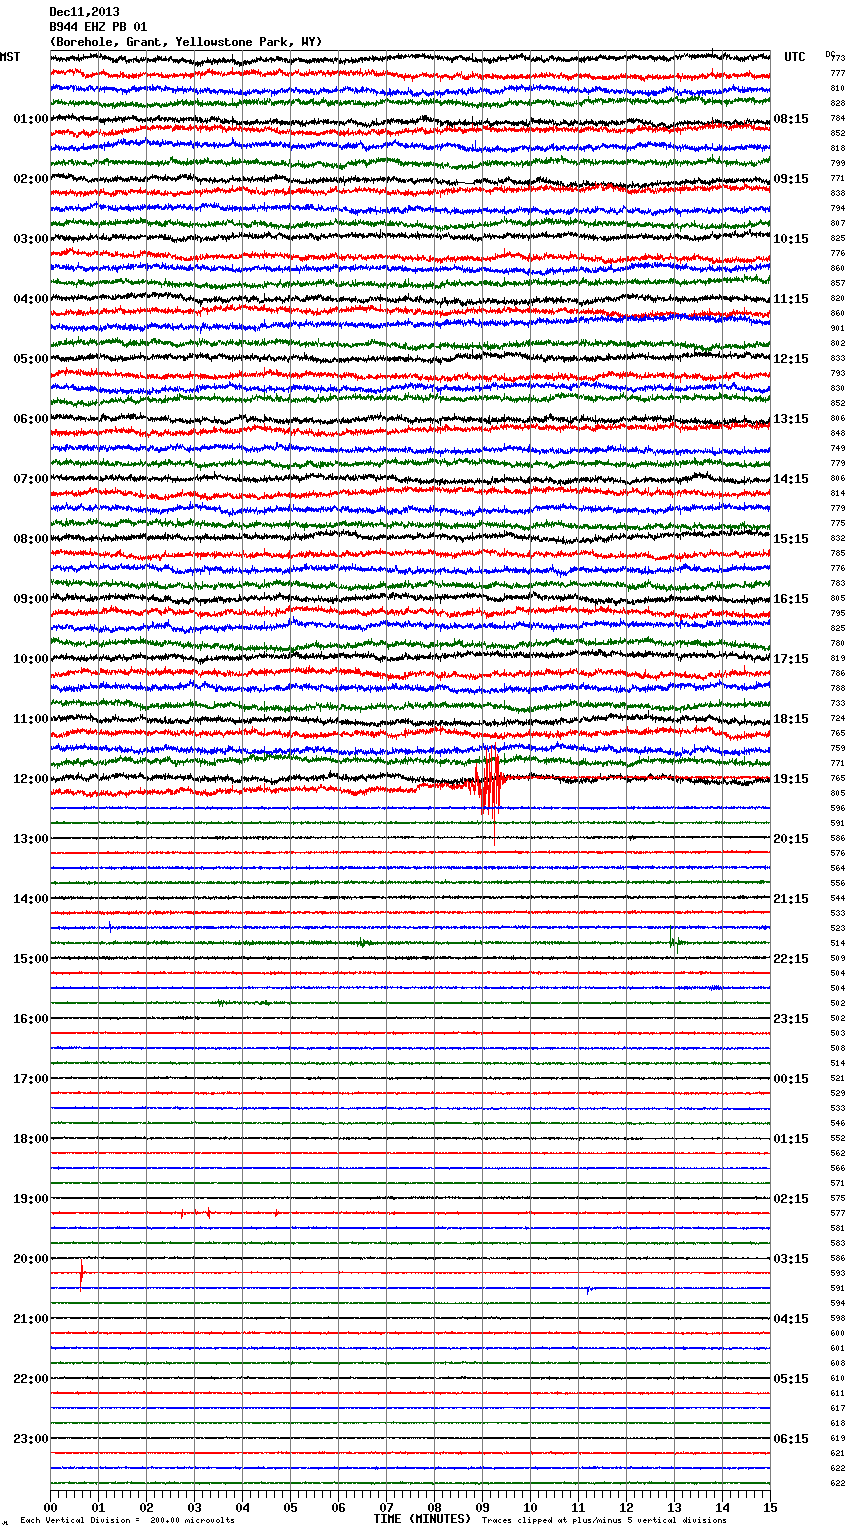Click the 00:15 UTC time label

(x=791, y=1079)
